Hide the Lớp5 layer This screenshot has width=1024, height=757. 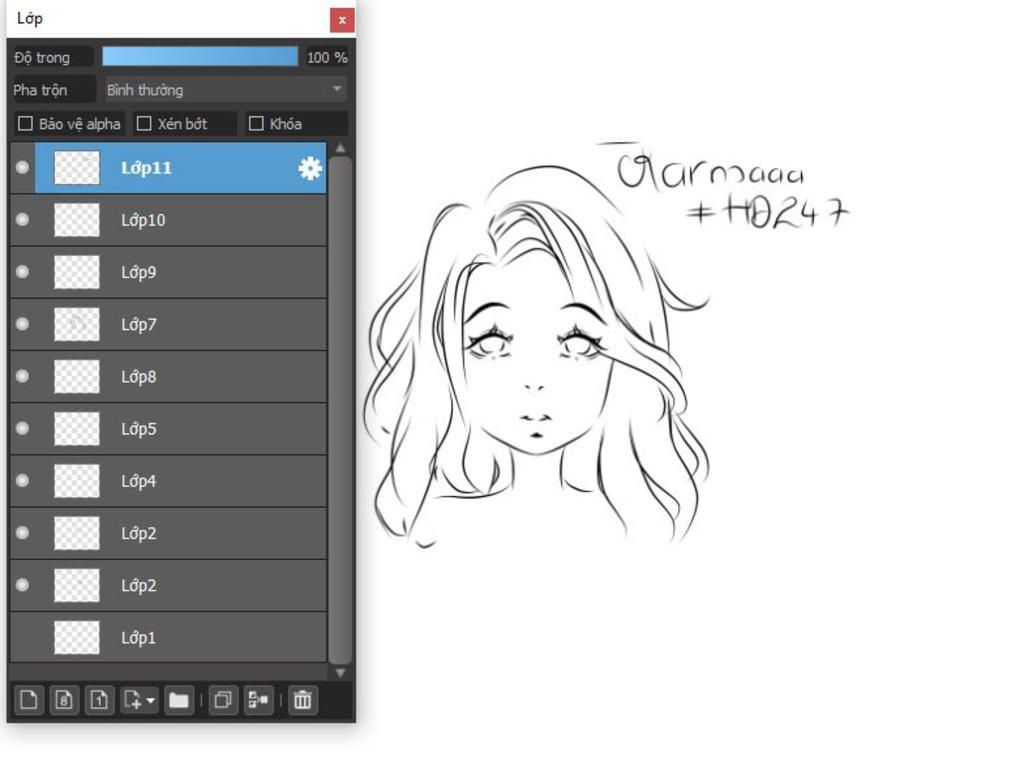22,428
